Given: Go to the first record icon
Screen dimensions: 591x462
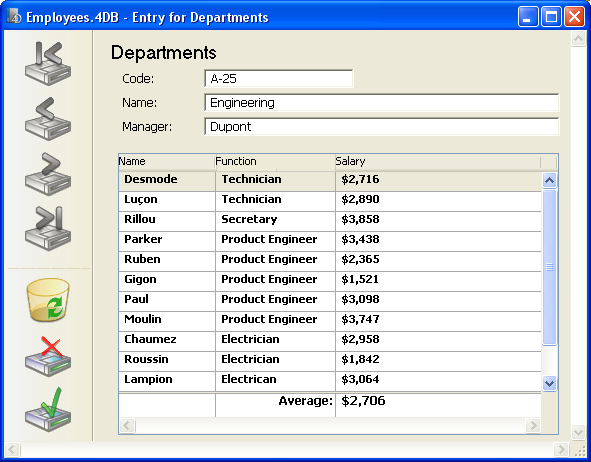Looking at the screenshot, I should (48, 63).
